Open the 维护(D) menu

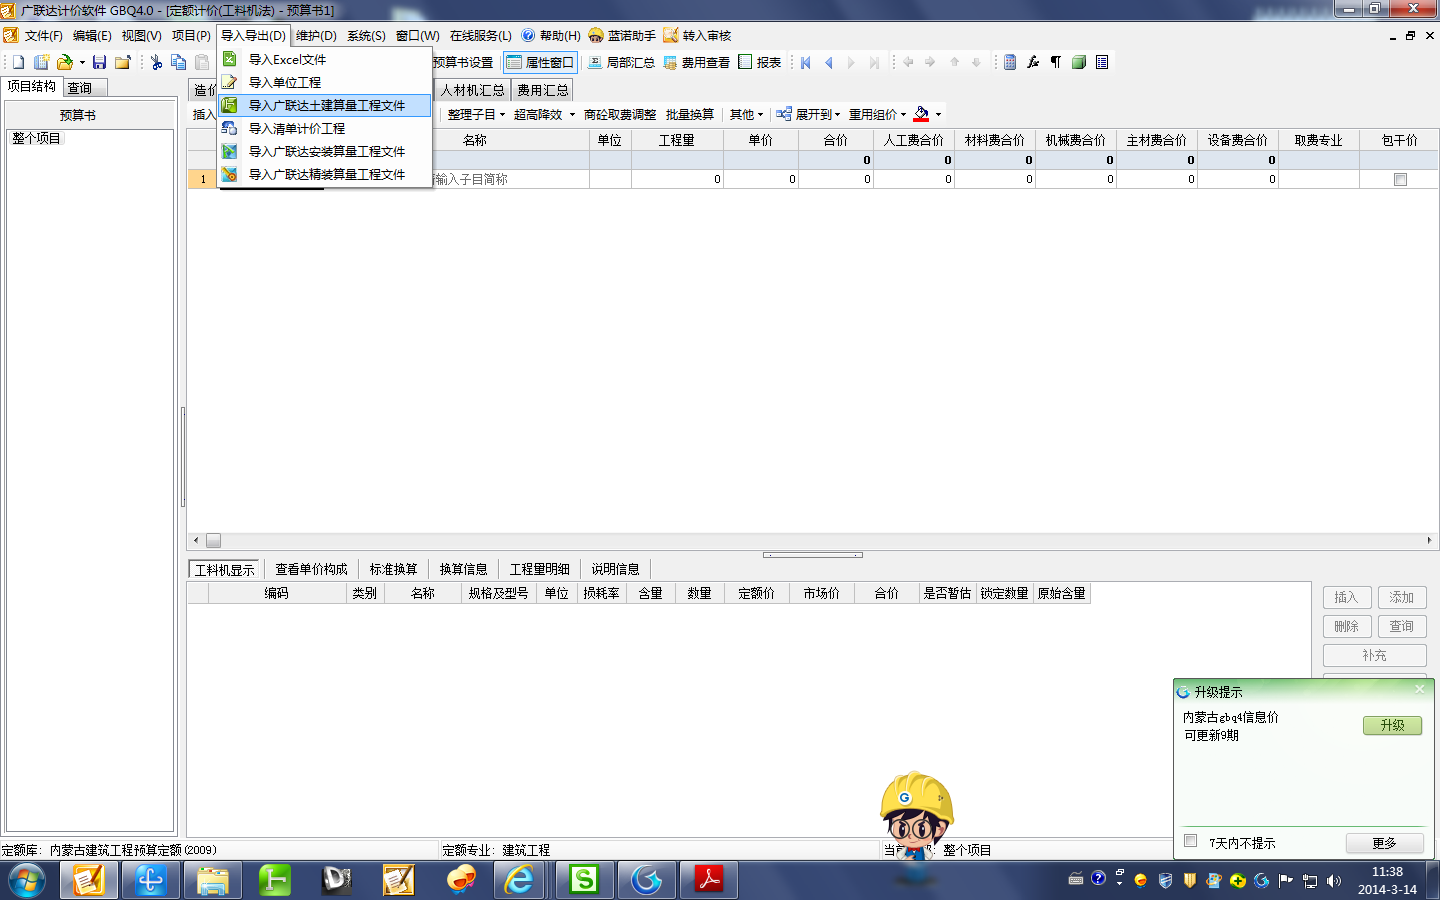(x=316, y=35)
